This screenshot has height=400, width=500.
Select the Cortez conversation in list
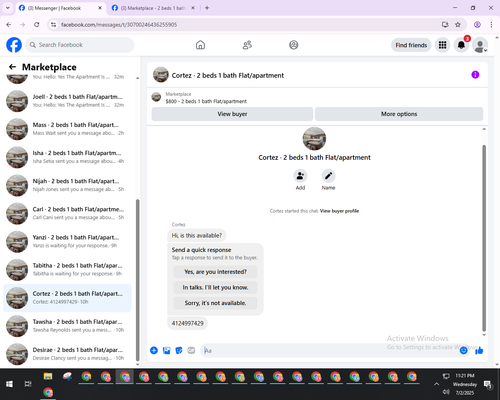67,298
